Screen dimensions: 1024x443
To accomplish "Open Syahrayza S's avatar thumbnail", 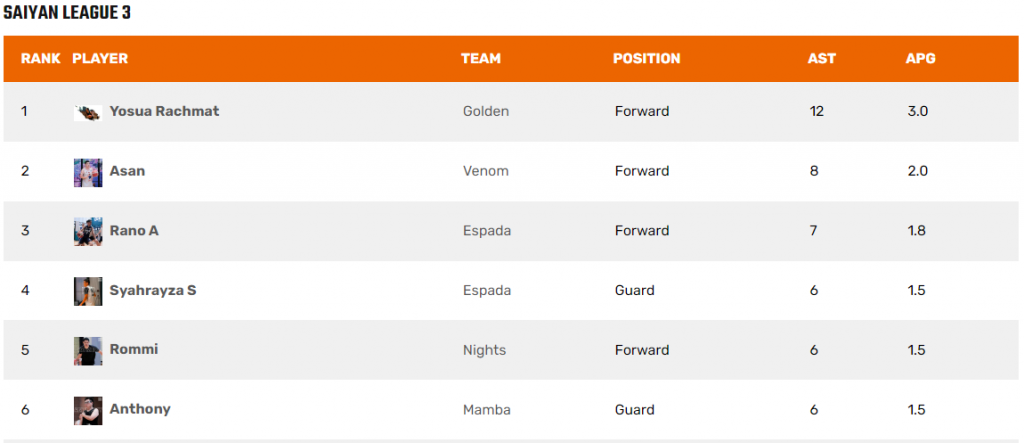I will coord(88,291).
